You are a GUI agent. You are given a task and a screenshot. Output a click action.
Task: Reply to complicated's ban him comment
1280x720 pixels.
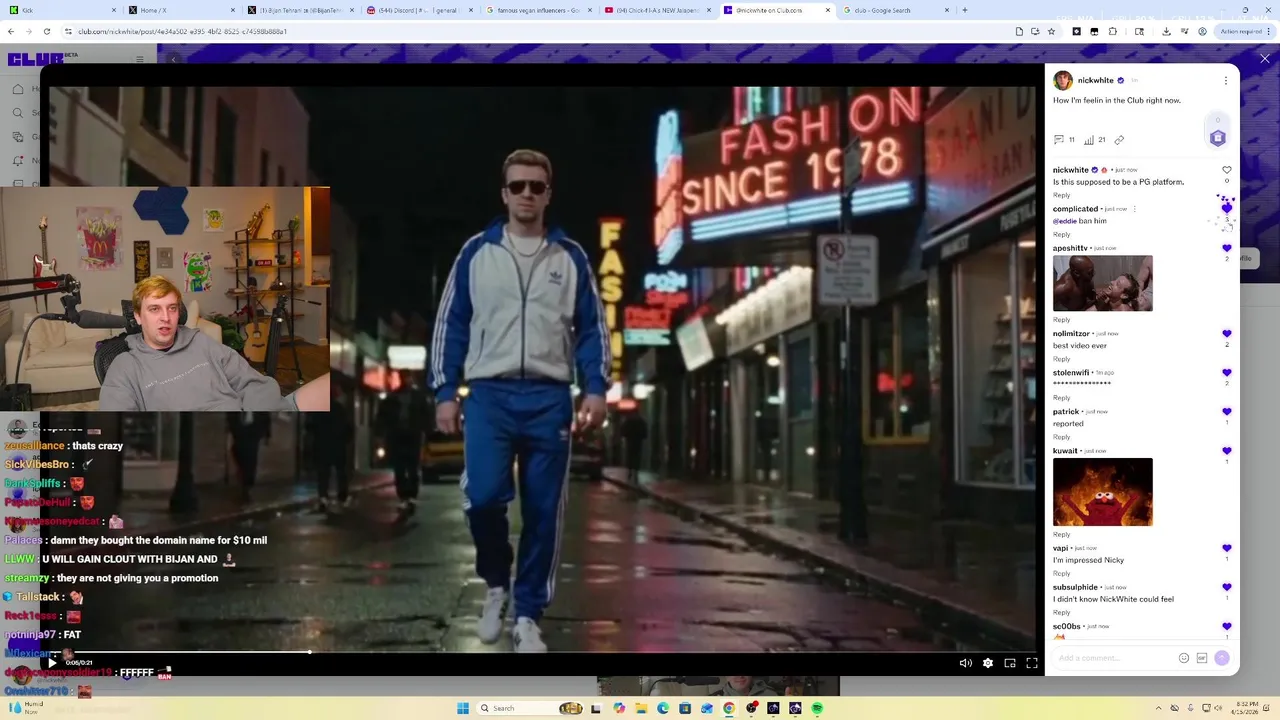tap(1061, 234)
